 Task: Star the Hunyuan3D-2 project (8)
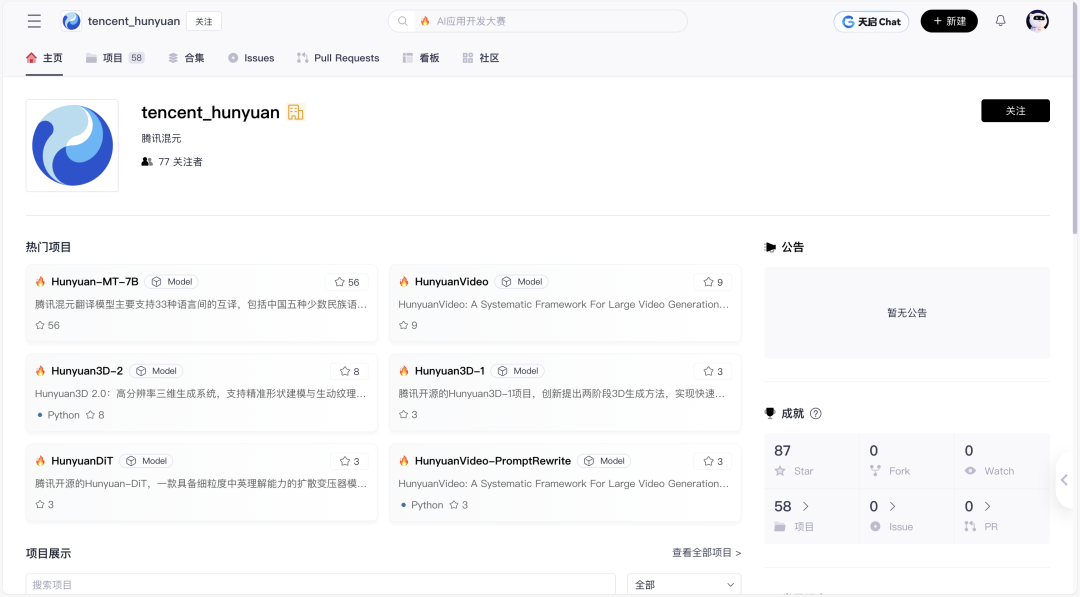coord(349,371)
